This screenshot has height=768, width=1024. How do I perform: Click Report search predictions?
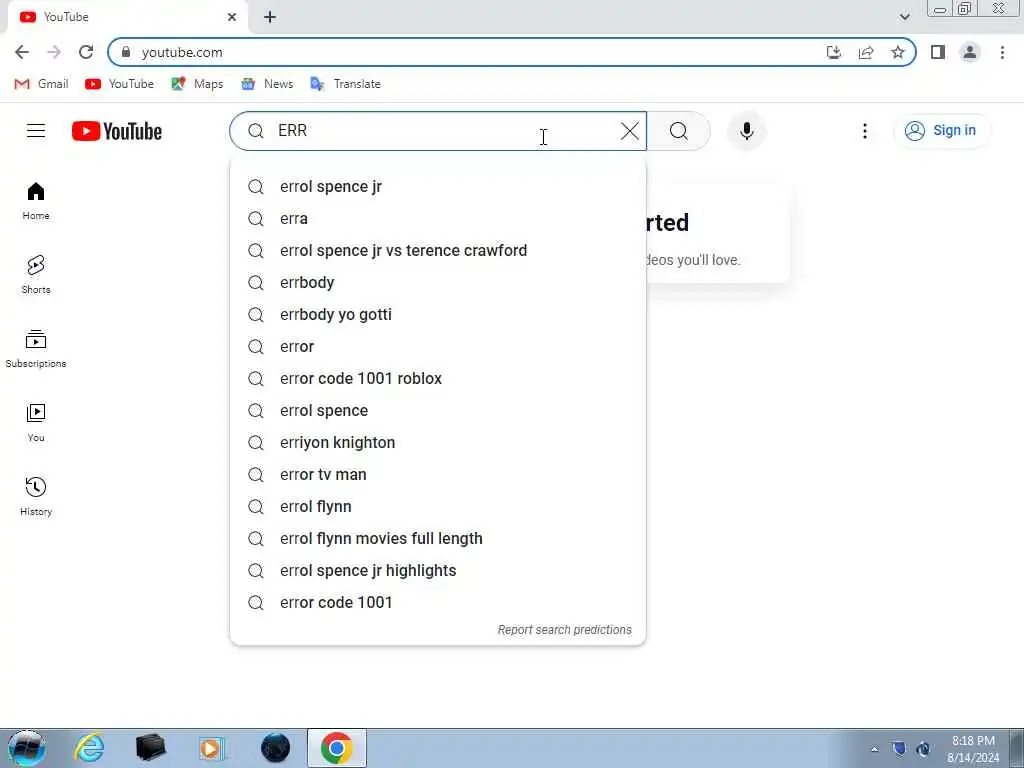[564, 630]
